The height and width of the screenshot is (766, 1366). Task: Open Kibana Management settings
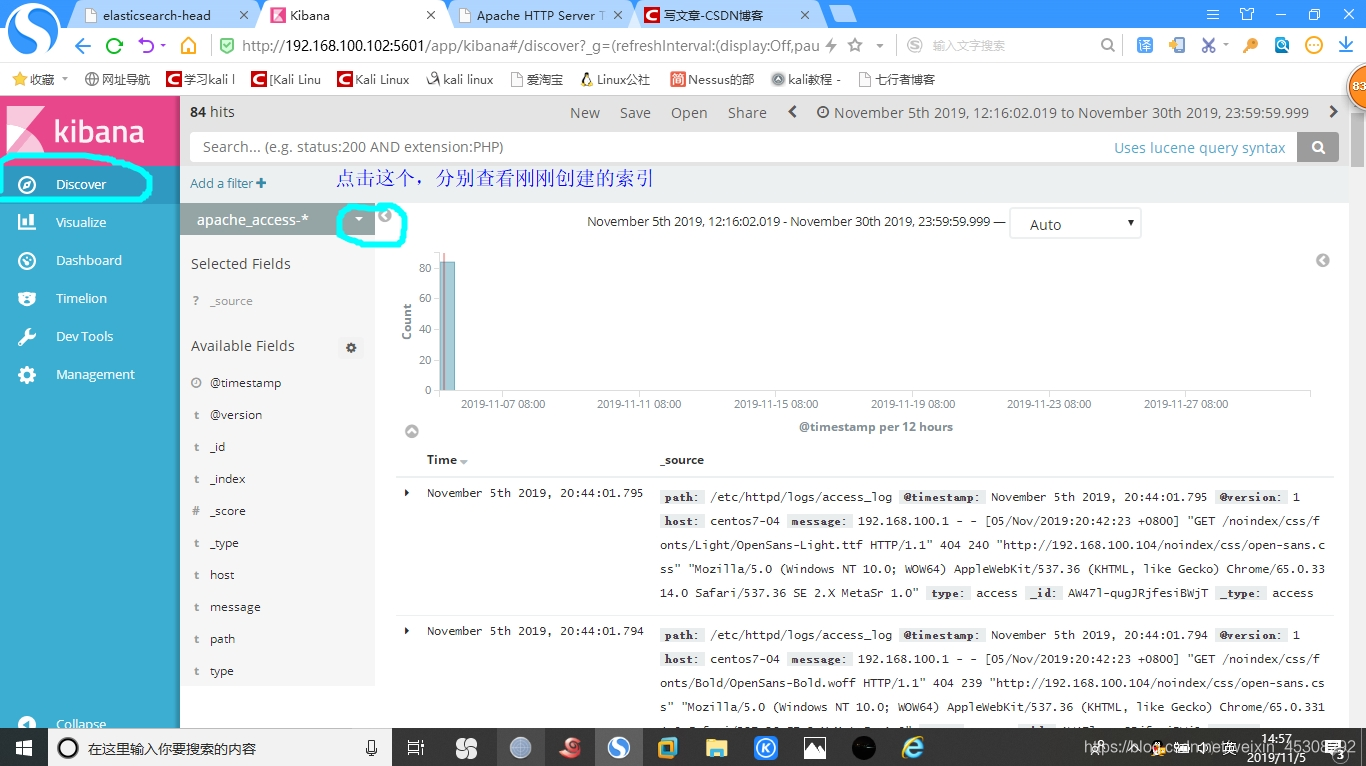click(94, 374)
